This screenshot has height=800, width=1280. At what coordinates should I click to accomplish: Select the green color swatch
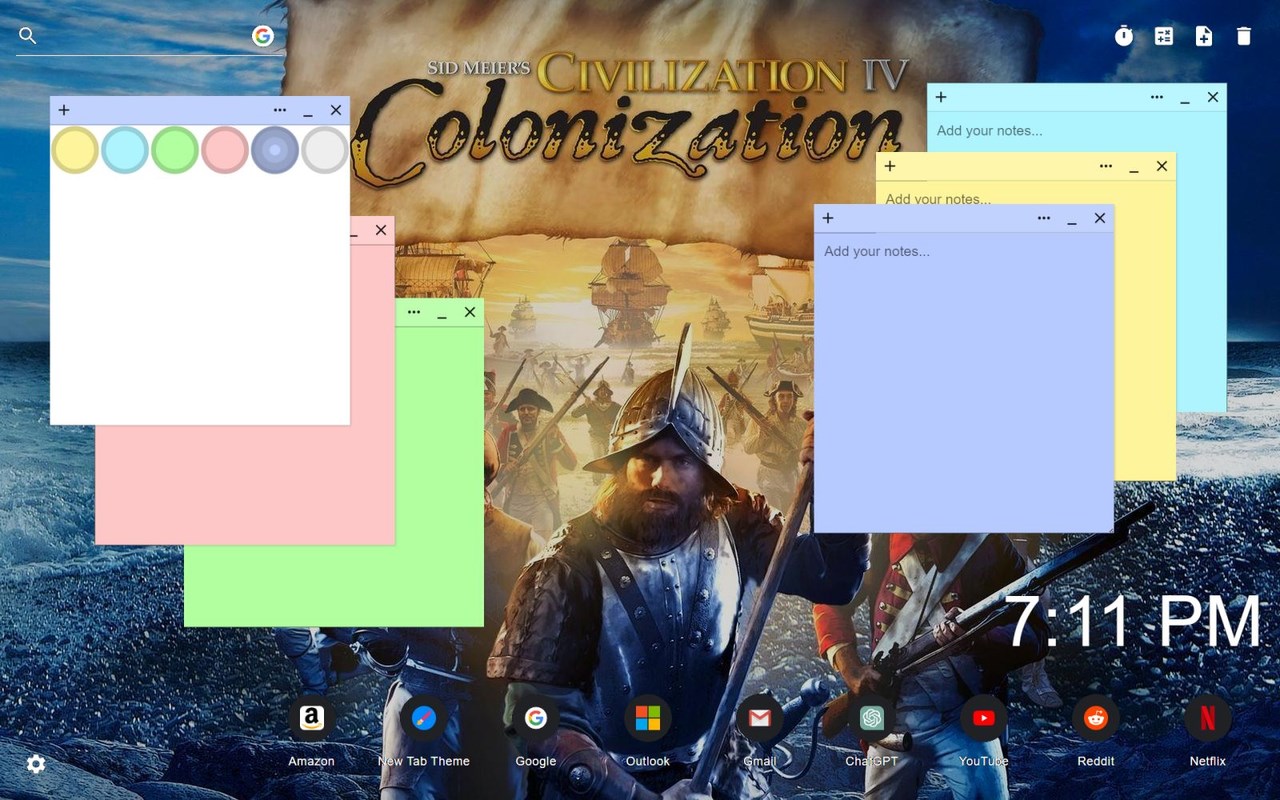point(175,150)
